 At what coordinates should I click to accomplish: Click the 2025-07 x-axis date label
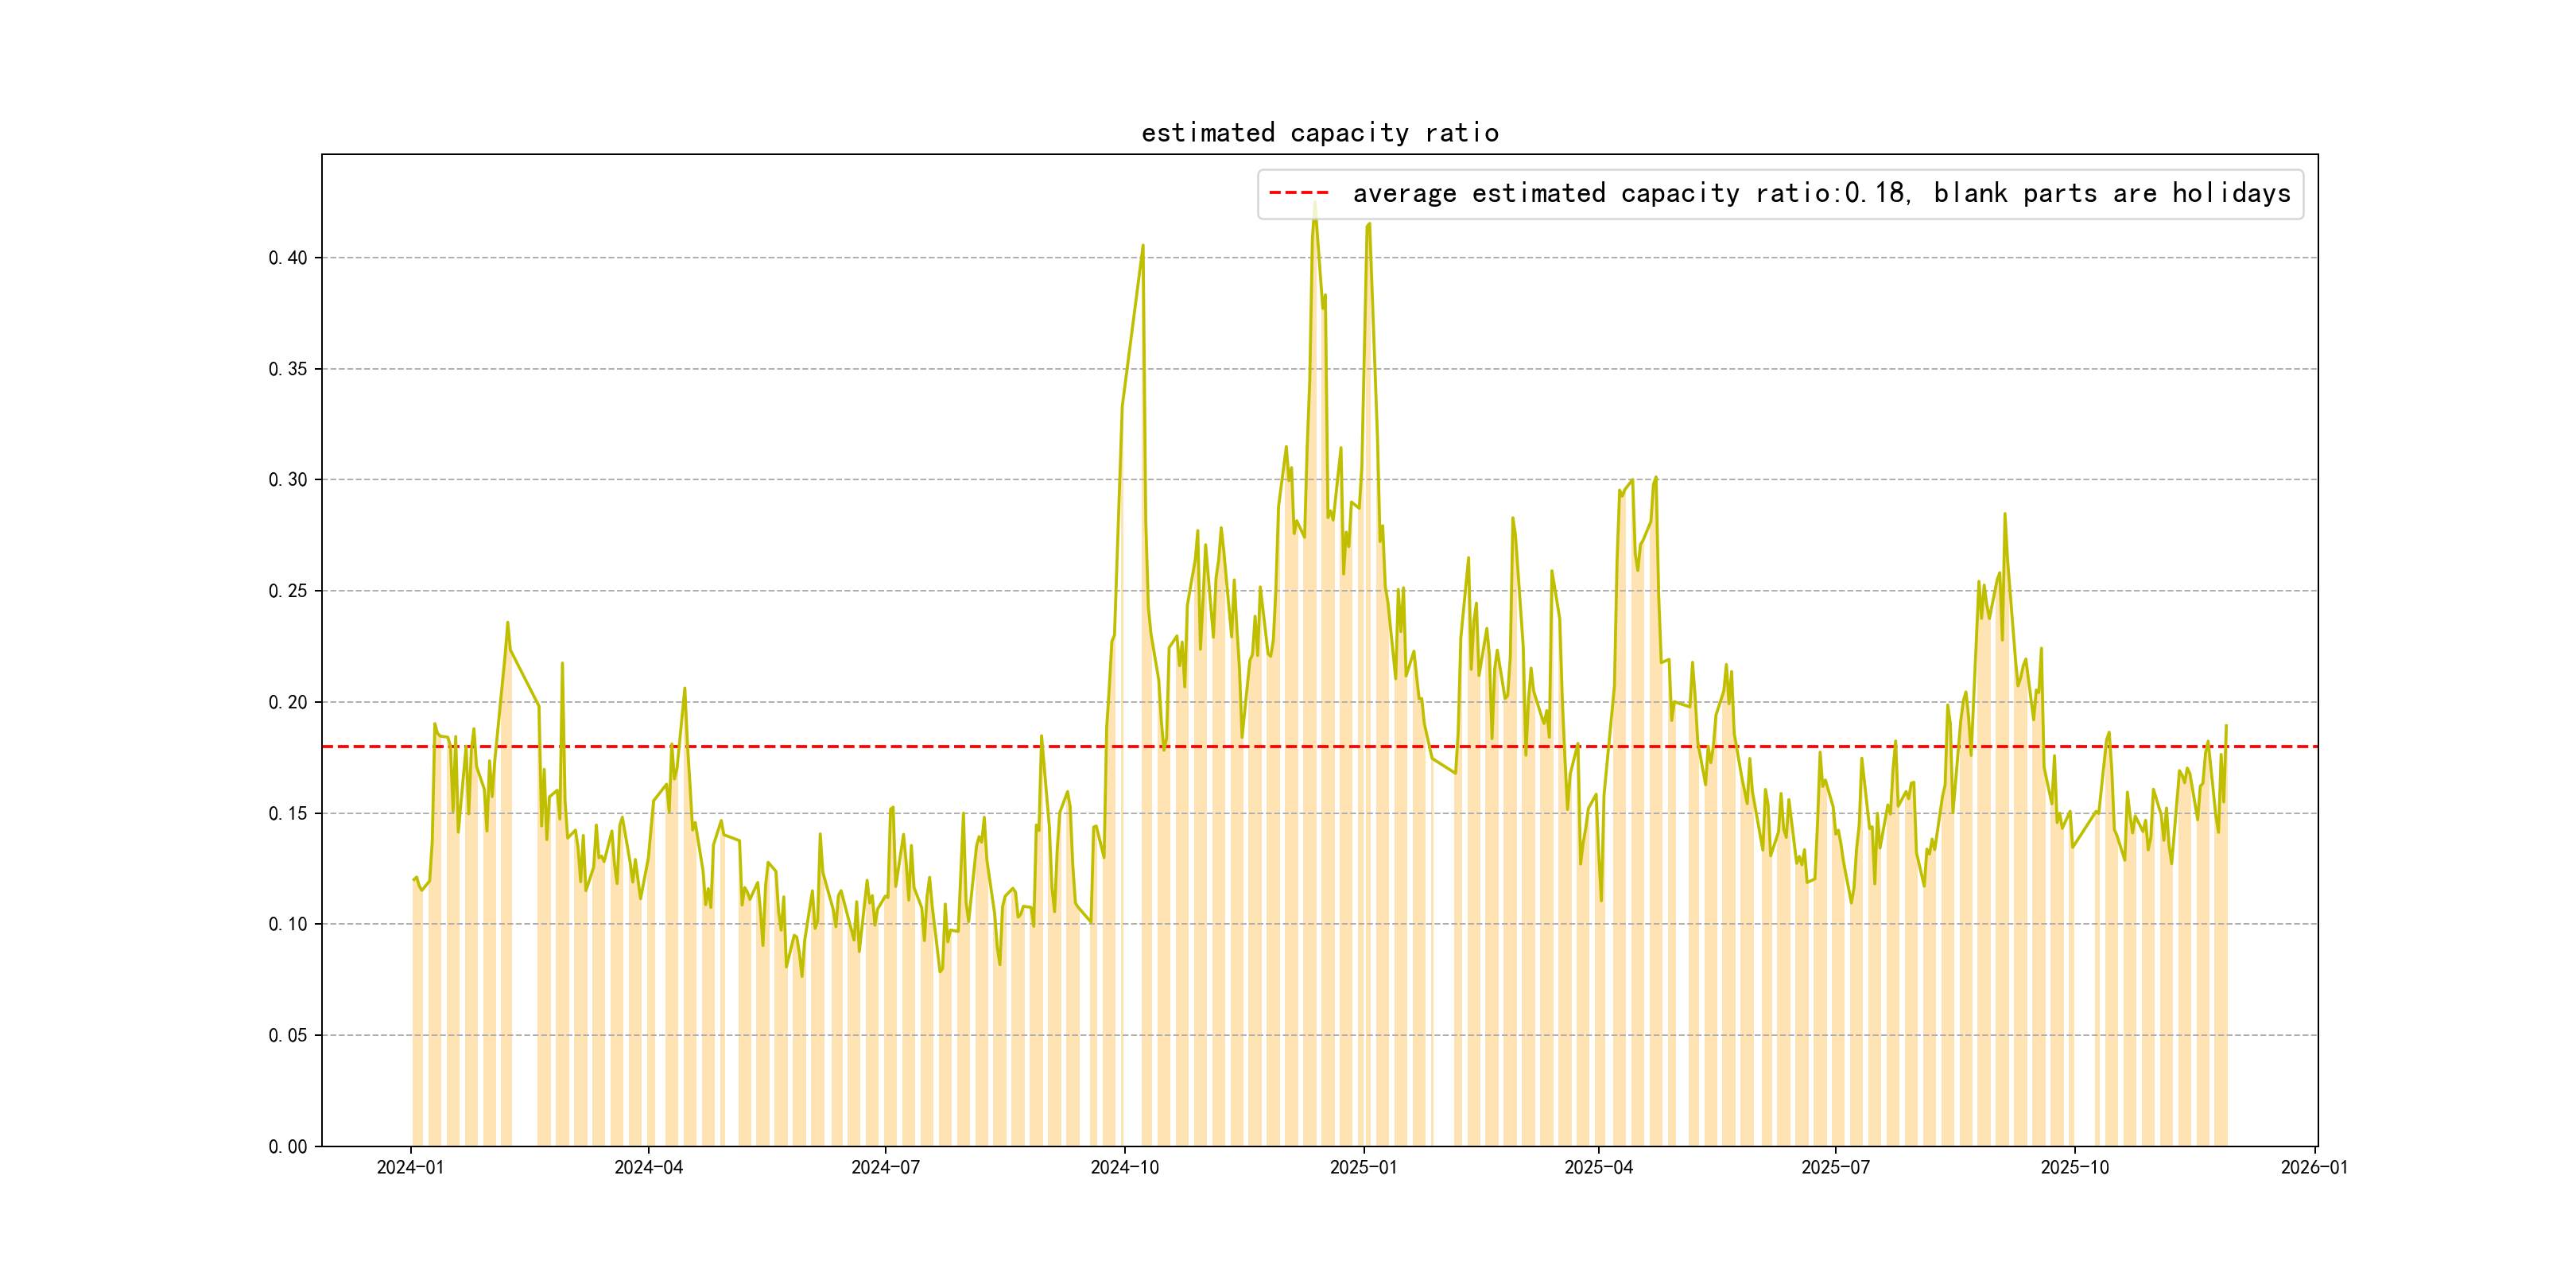[1835, 1167]
